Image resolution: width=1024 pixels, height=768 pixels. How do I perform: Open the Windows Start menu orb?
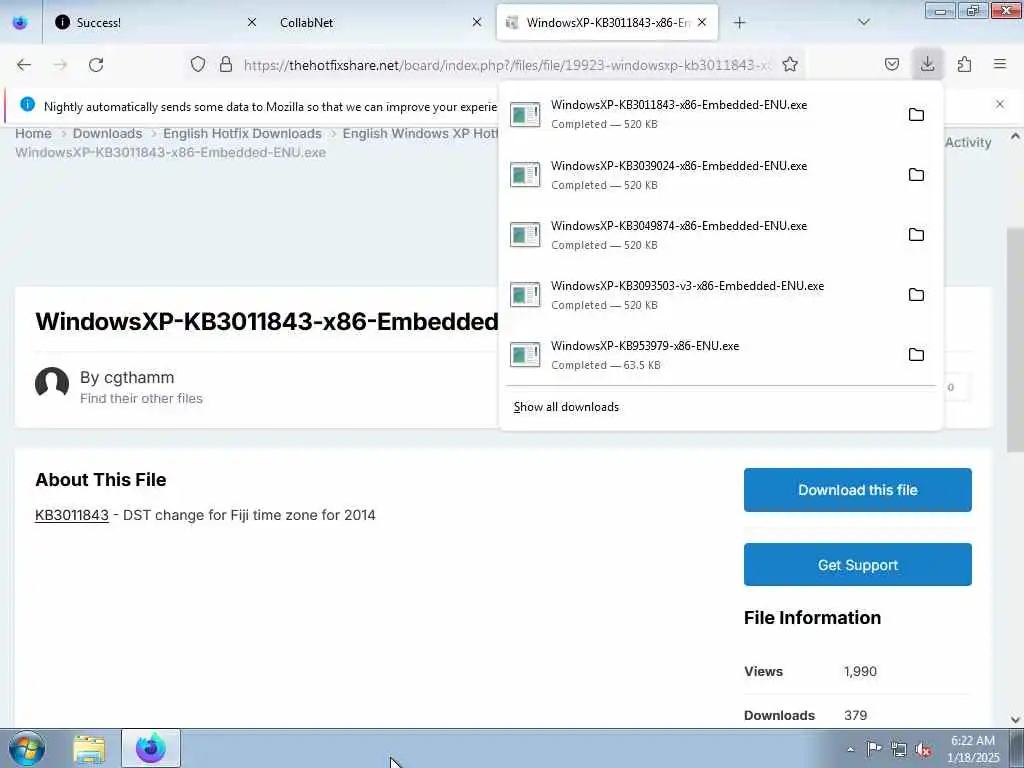point(26,748)
